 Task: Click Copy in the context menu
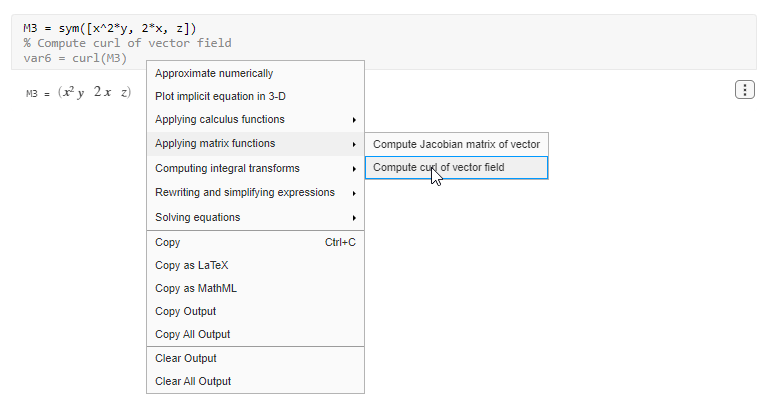168,242
